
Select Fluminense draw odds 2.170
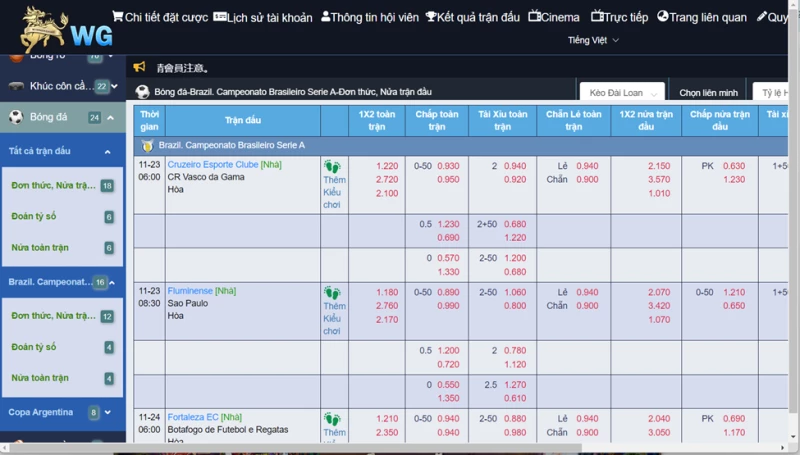387,320
